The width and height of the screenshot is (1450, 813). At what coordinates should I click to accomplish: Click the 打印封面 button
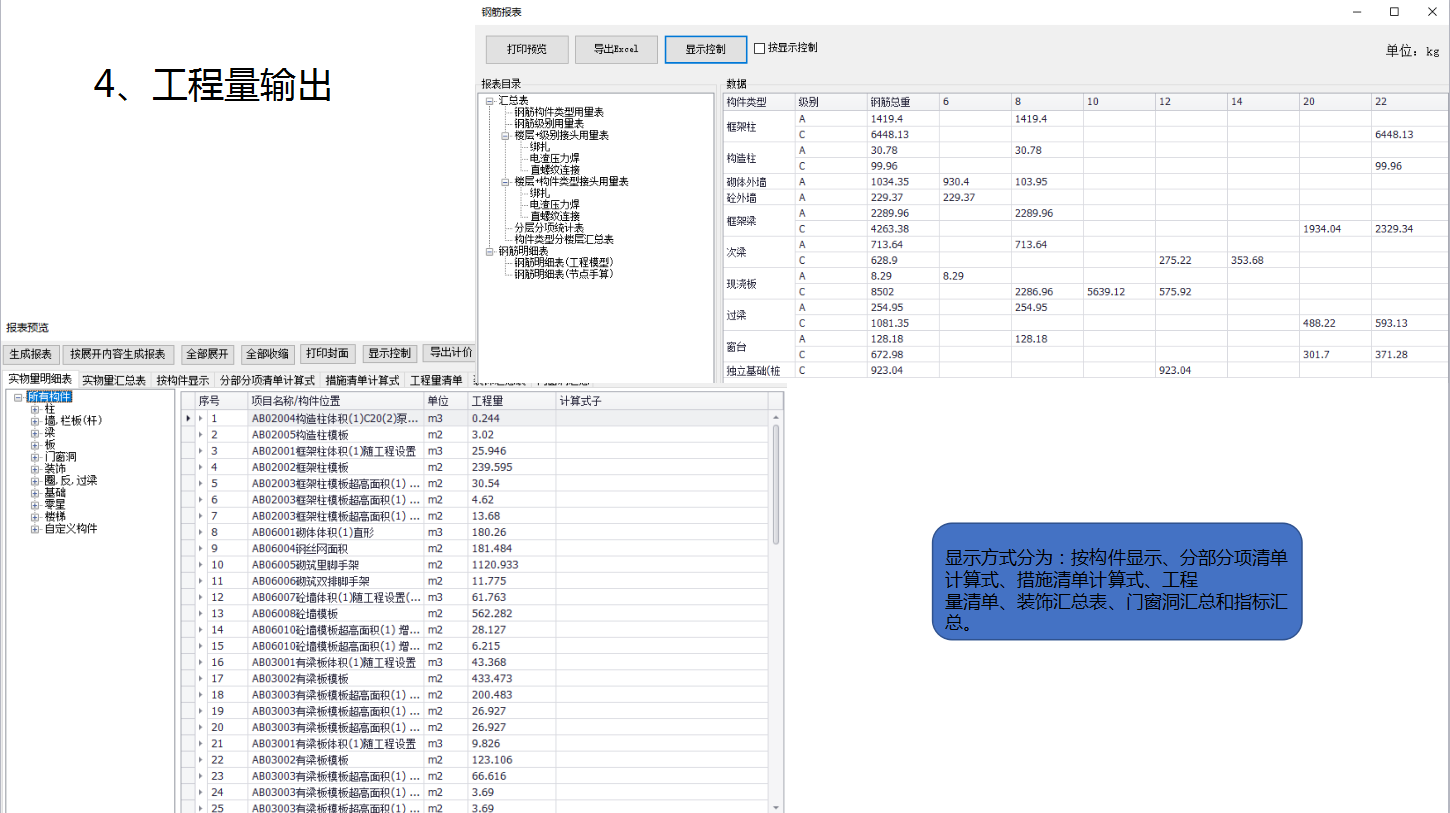tap(328, 354)
